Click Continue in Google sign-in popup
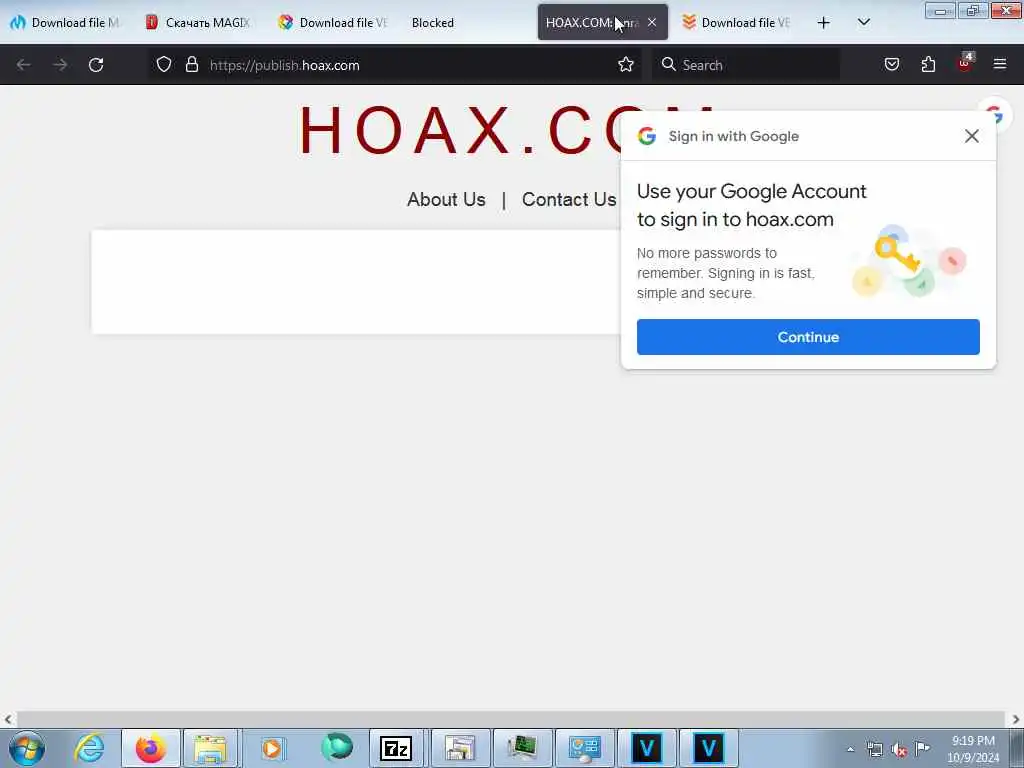 808,337
